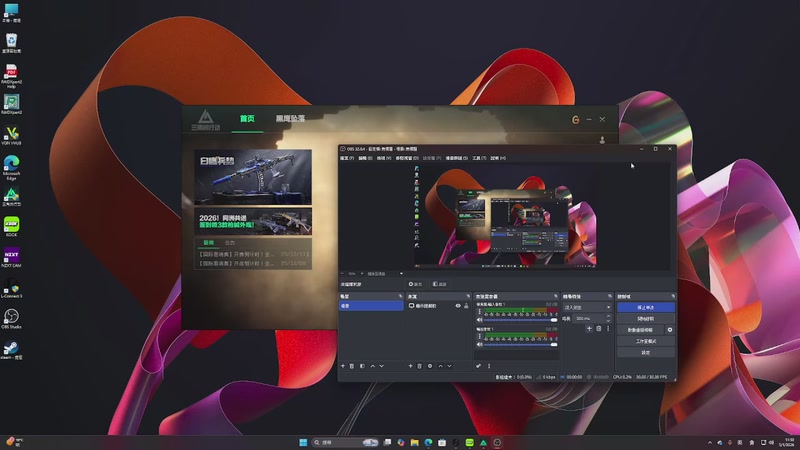Click the Start Recording button in OBS
Image resolution: width=800 pixels, height=450 pixels.
646,318
